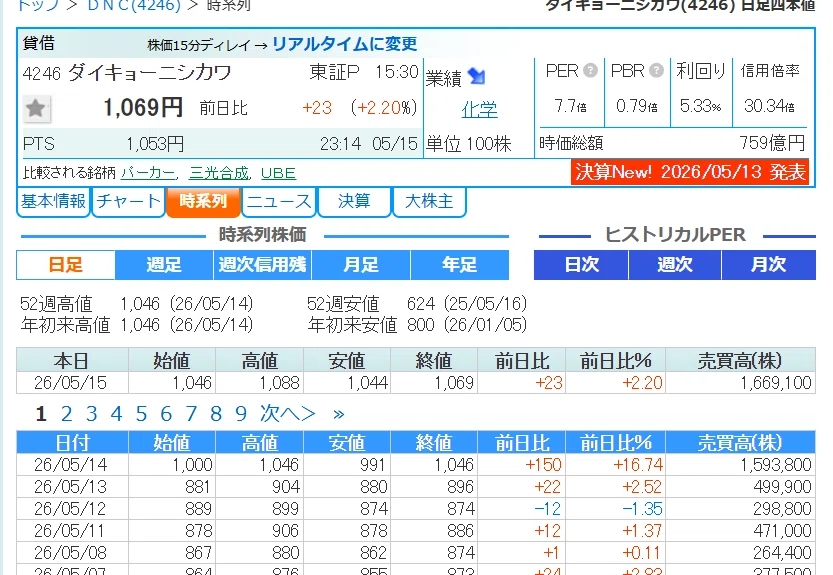Click the 決算New! 2026/05/13 発表 banner
The image size is (833, 575).
[690, 172]
